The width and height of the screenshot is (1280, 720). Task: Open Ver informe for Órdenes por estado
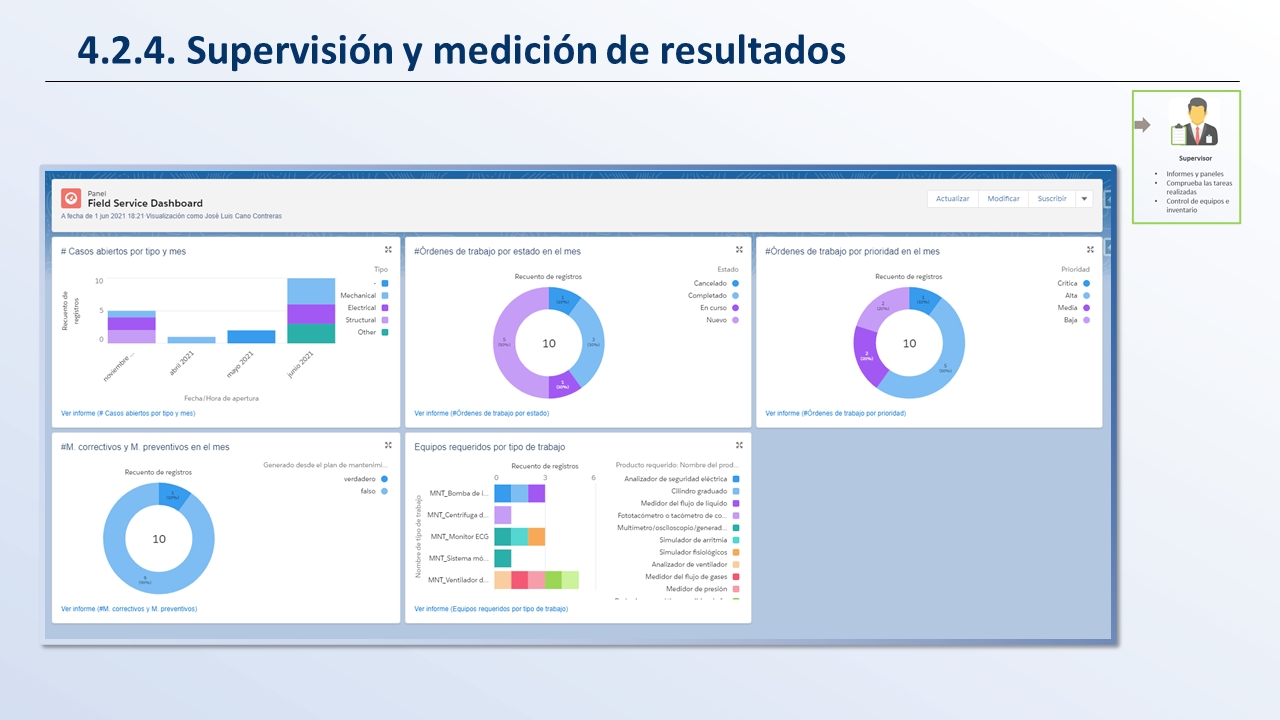[x=481, y=413]
